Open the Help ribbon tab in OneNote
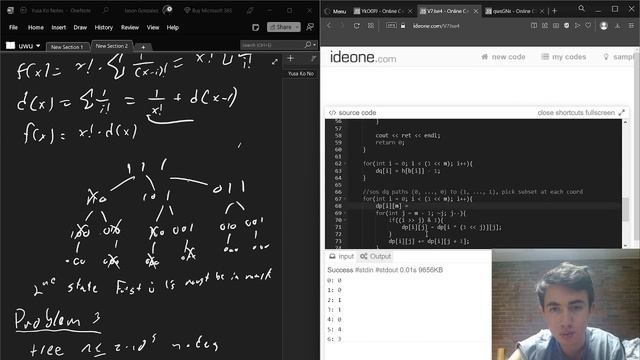The width and height of the screenshot is (640, 360). click(x=173, y=27)
